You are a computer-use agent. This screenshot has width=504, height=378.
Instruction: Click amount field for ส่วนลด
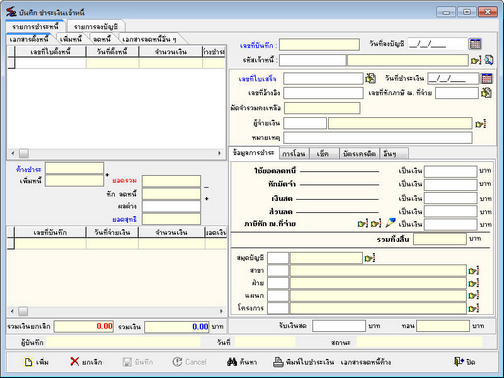(x=450, y=211)
